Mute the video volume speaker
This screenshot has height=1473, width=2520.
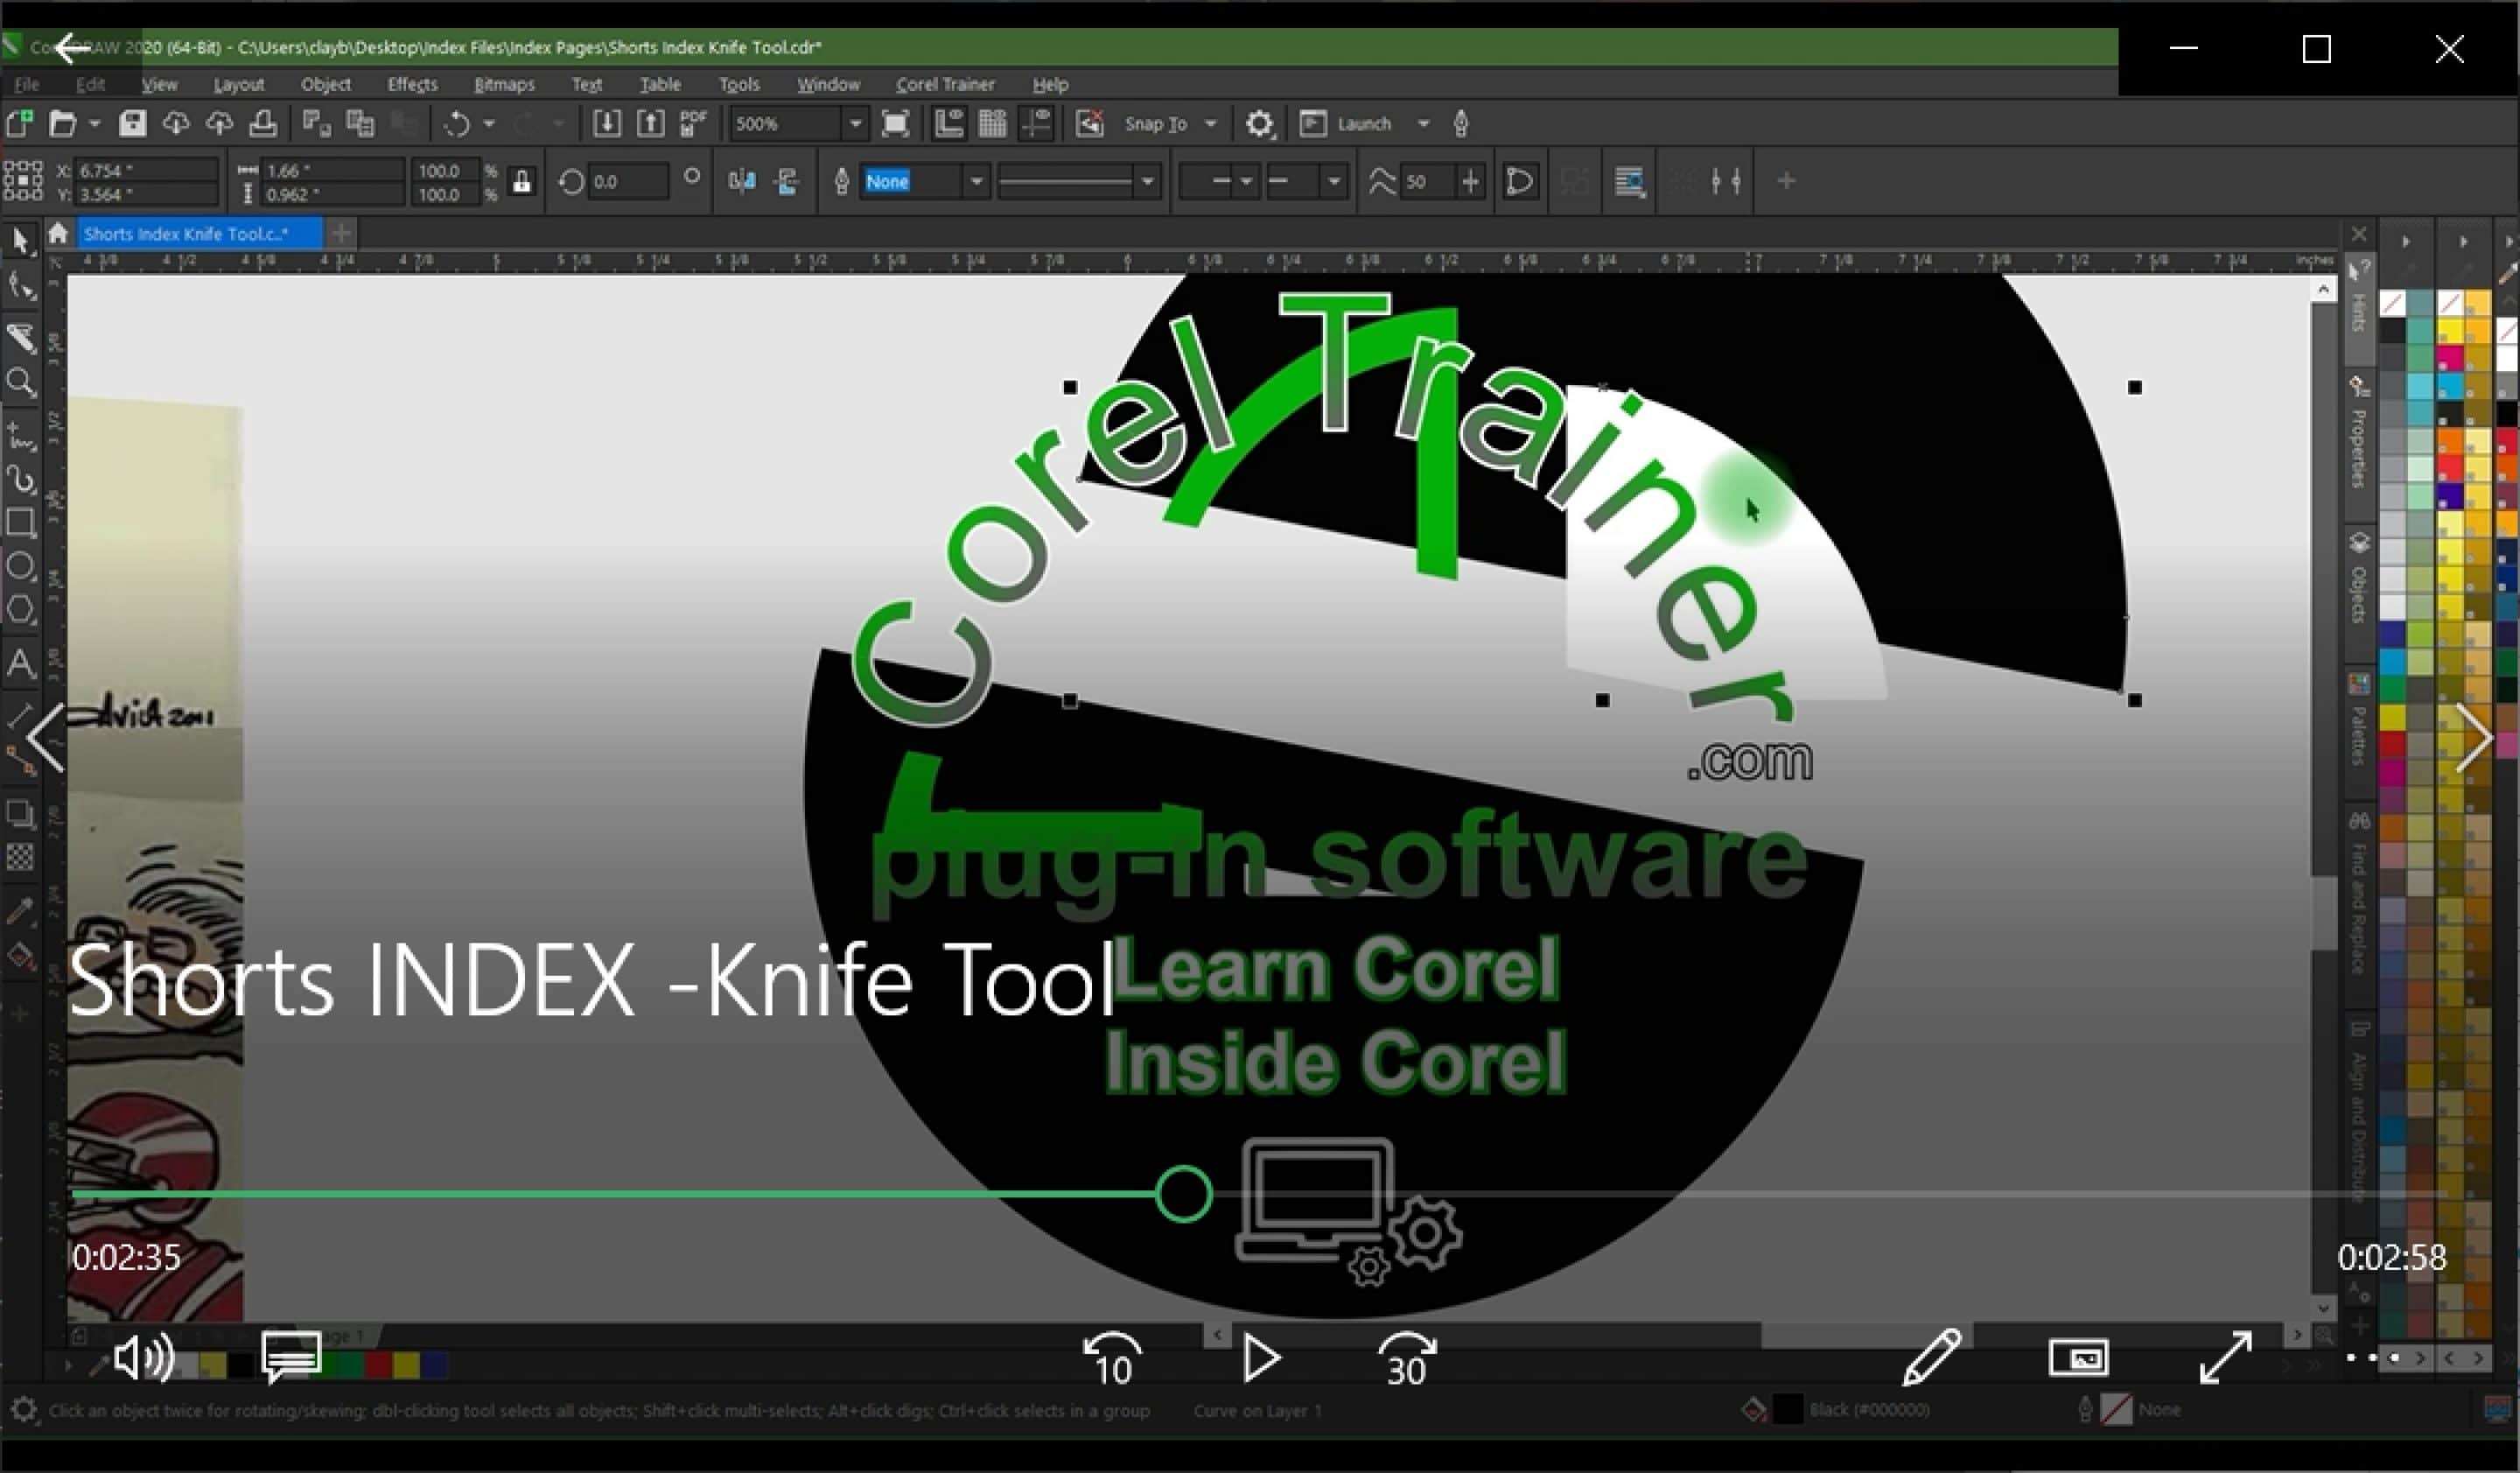[143, 1358]
